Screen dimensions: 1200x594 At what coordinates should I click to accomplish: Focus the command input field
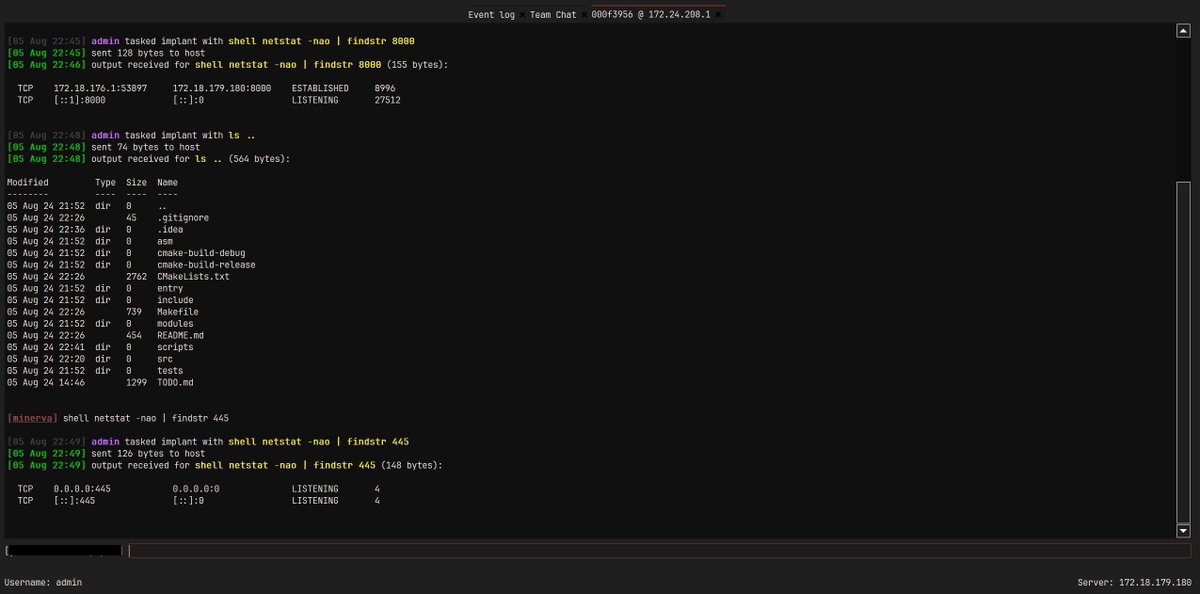click(660, 551)
